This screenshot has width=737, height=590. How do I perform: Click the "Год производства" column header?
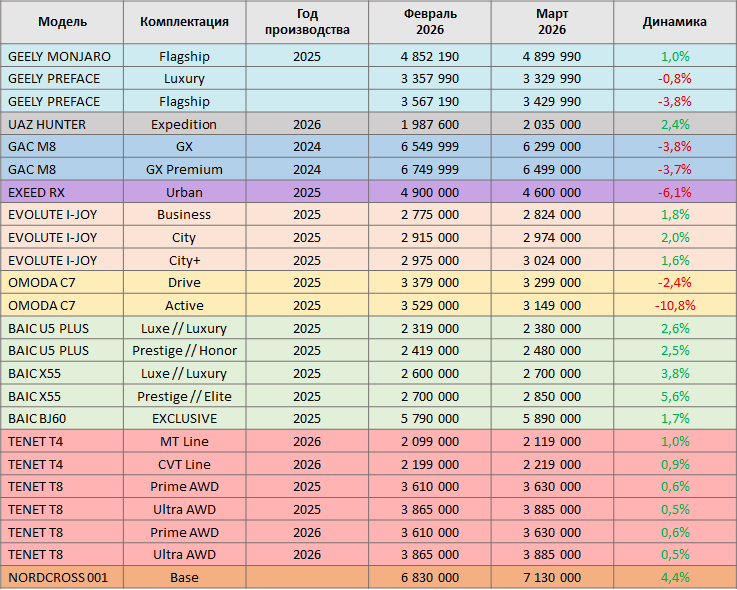click(x=307, y=22)
